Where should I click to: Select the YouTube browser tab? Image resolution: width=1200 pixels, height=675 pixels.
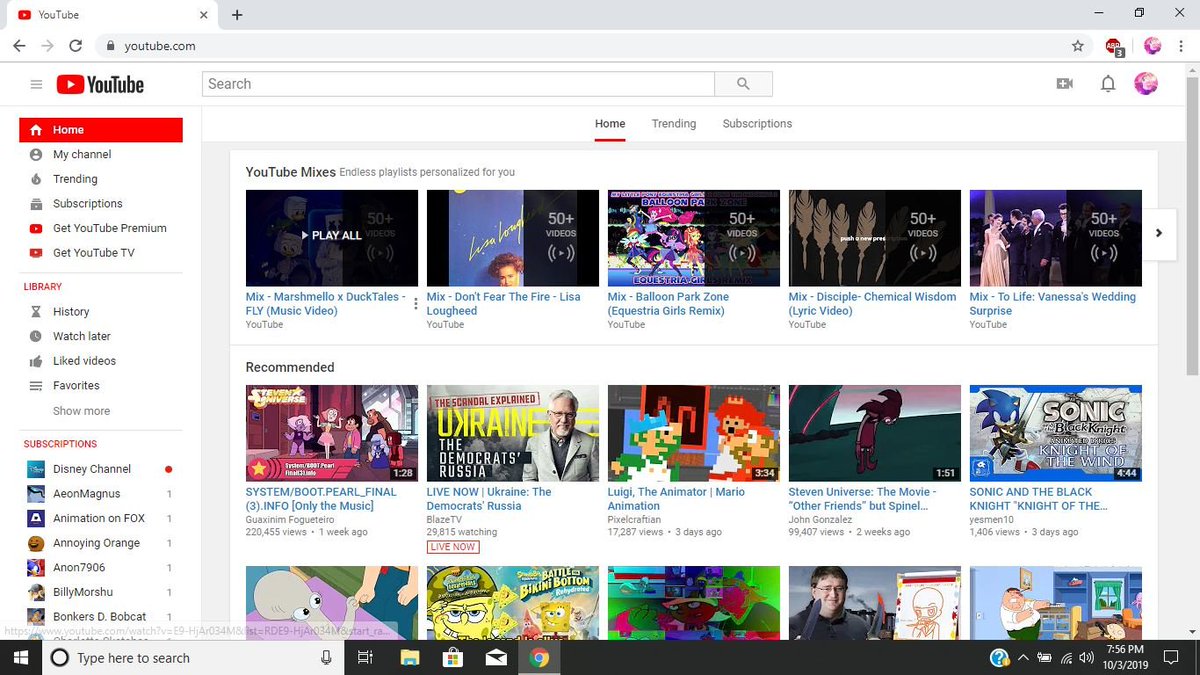pos(111,15)
